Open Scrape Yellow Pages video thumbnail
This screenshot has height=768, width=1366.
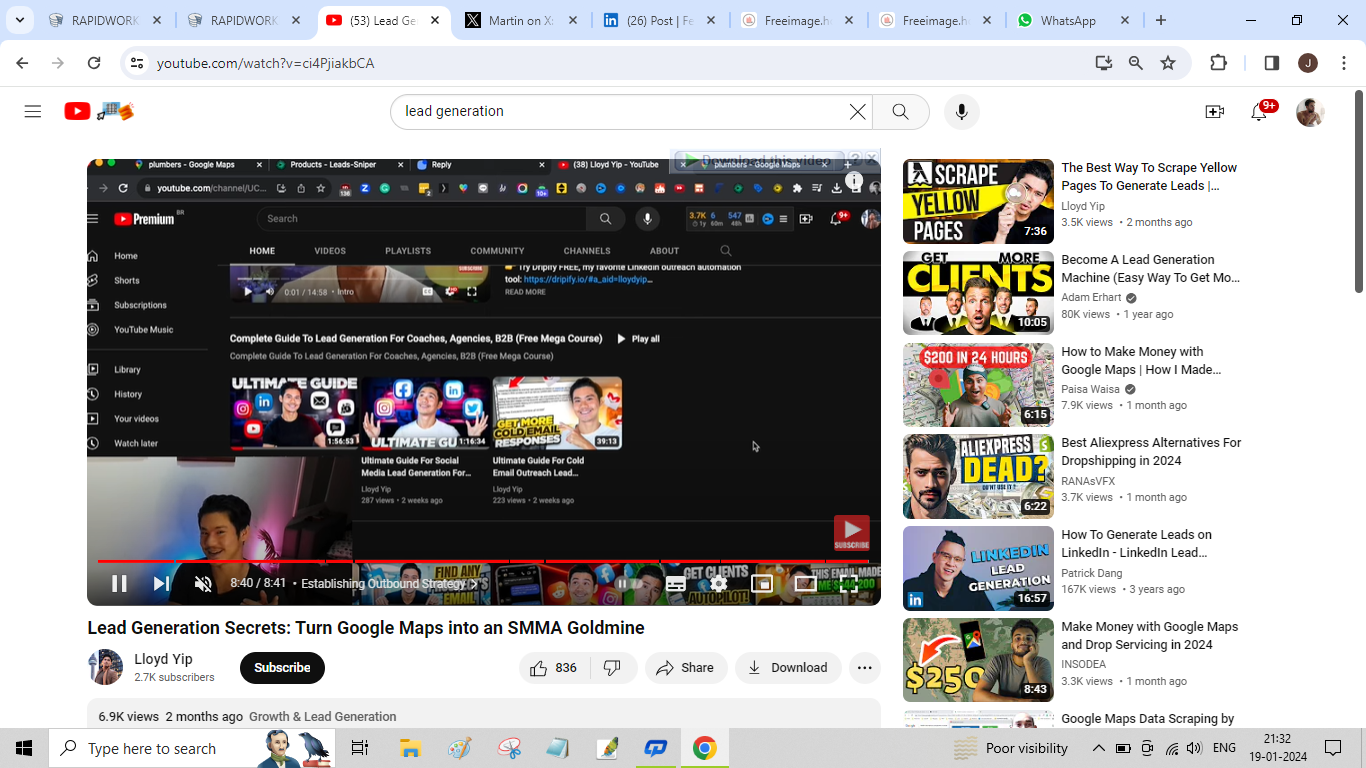978,201
